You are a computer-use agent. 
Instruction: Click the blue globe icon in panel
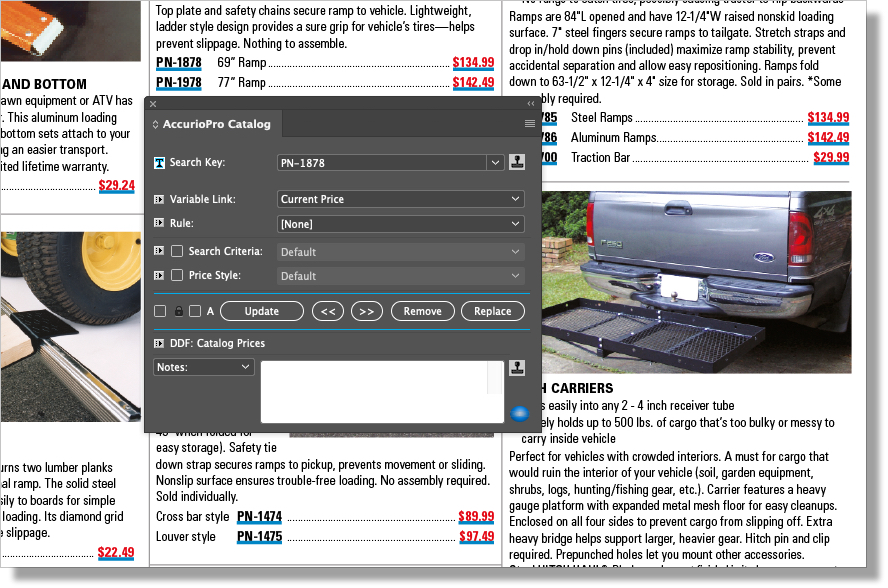(519, 413)
